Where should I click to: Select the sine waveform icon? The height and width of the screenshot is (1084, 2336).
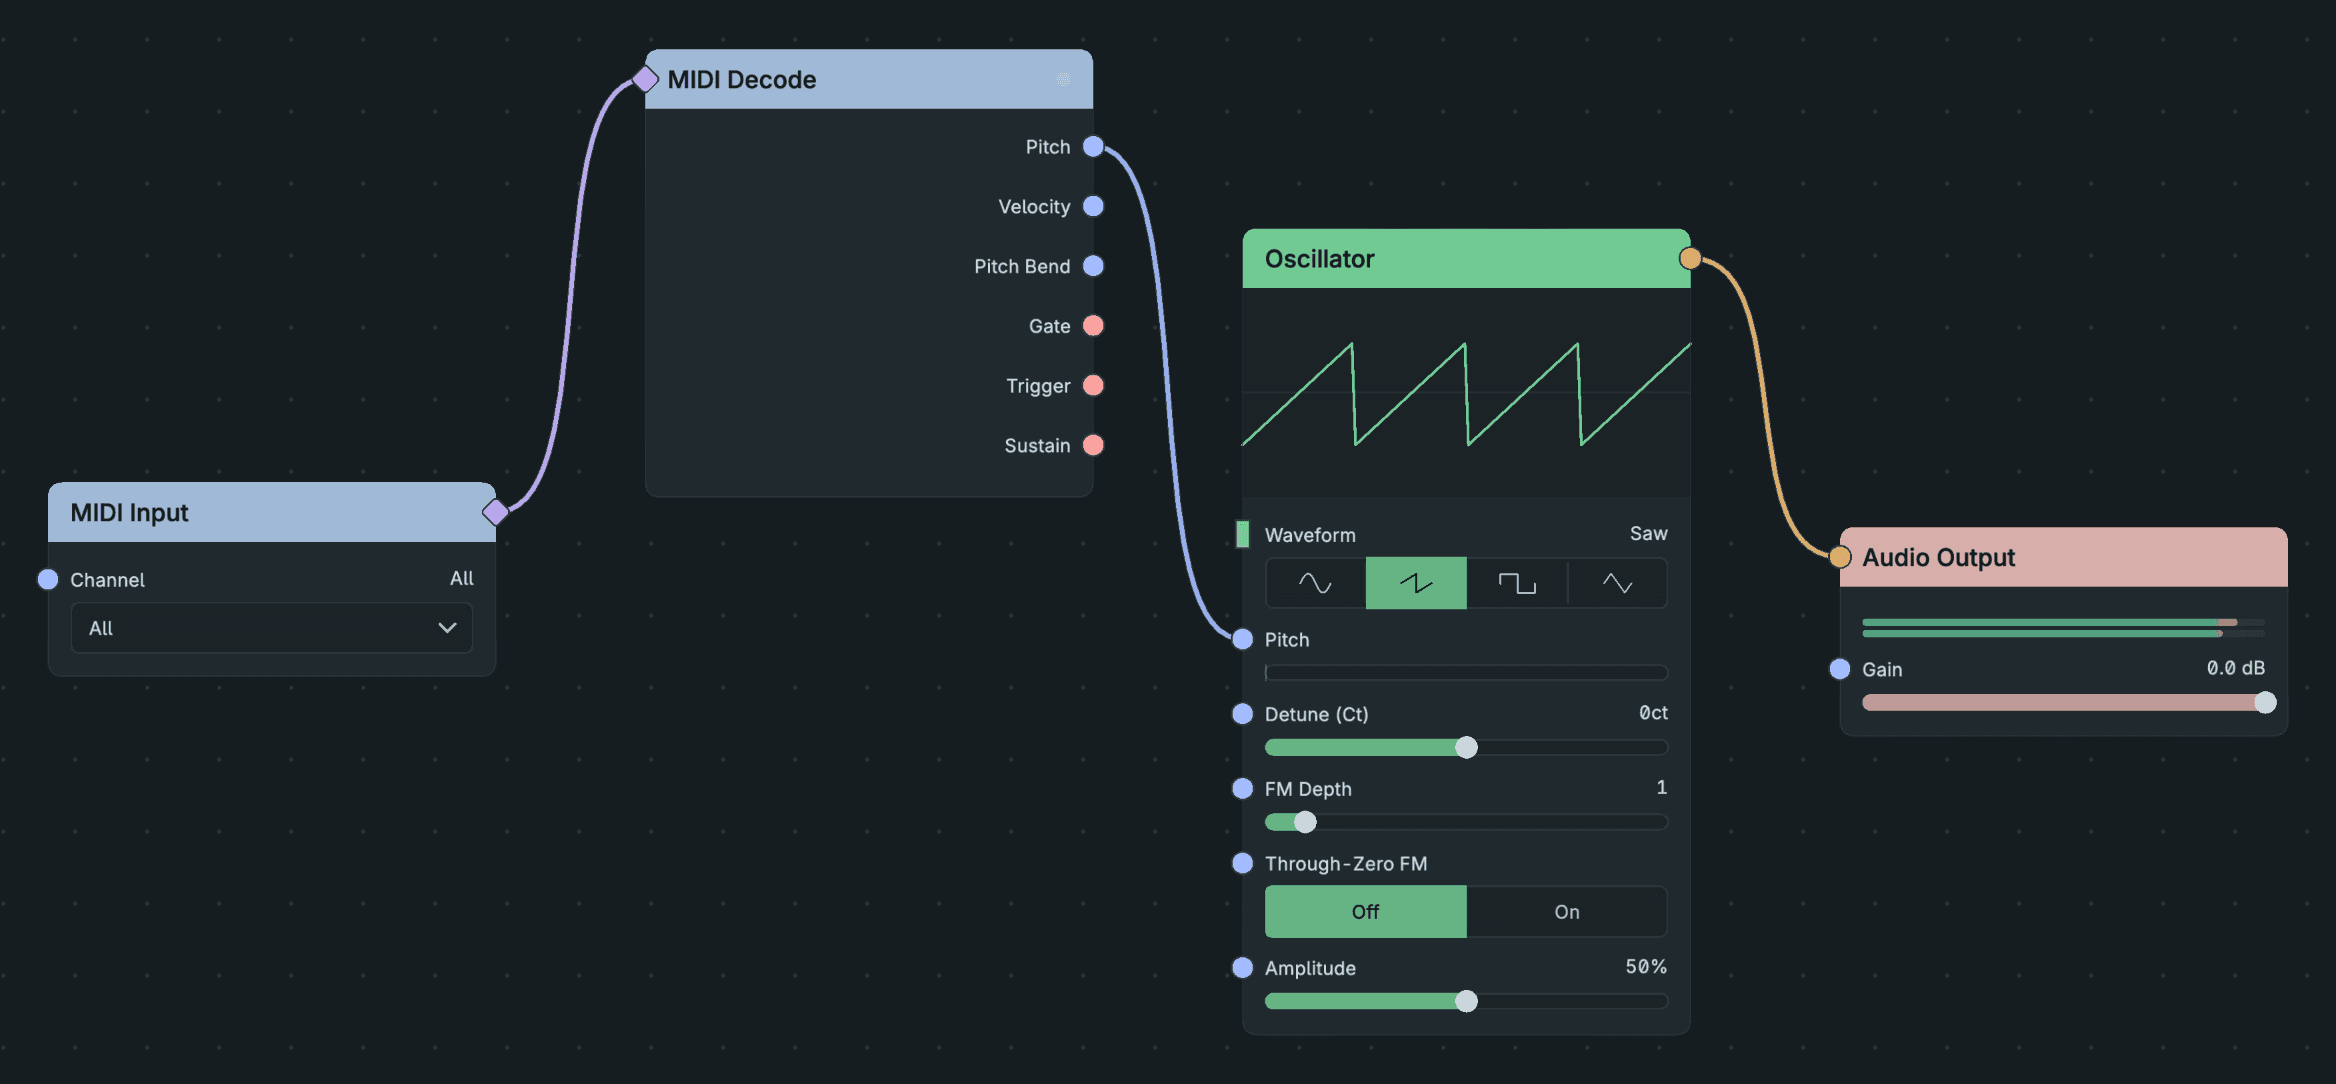coord(1315,583)
